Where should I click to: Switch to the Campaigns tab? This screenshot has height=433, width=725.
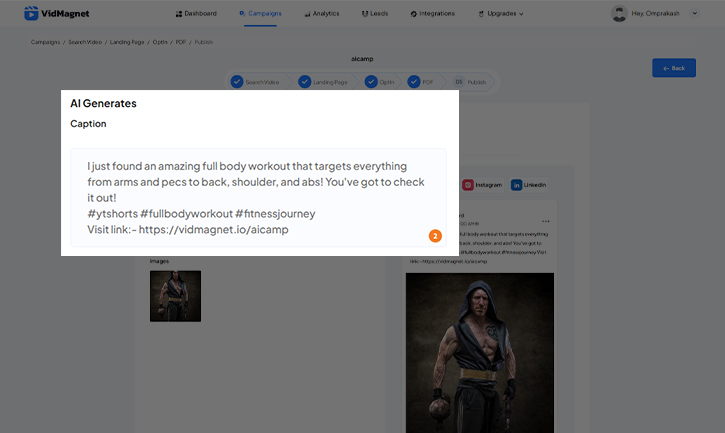(259, 14)
